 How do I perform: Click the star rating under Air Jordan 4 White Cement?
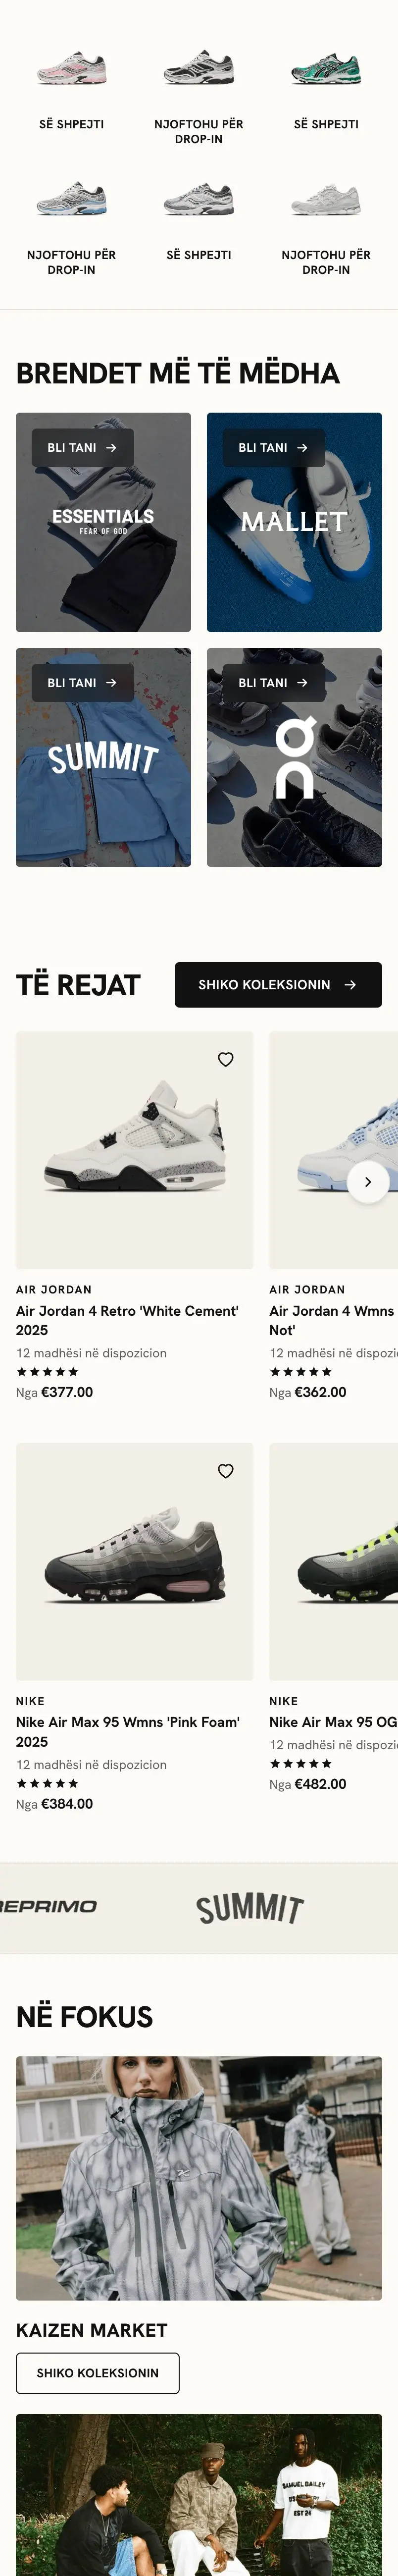(47, 1372)
